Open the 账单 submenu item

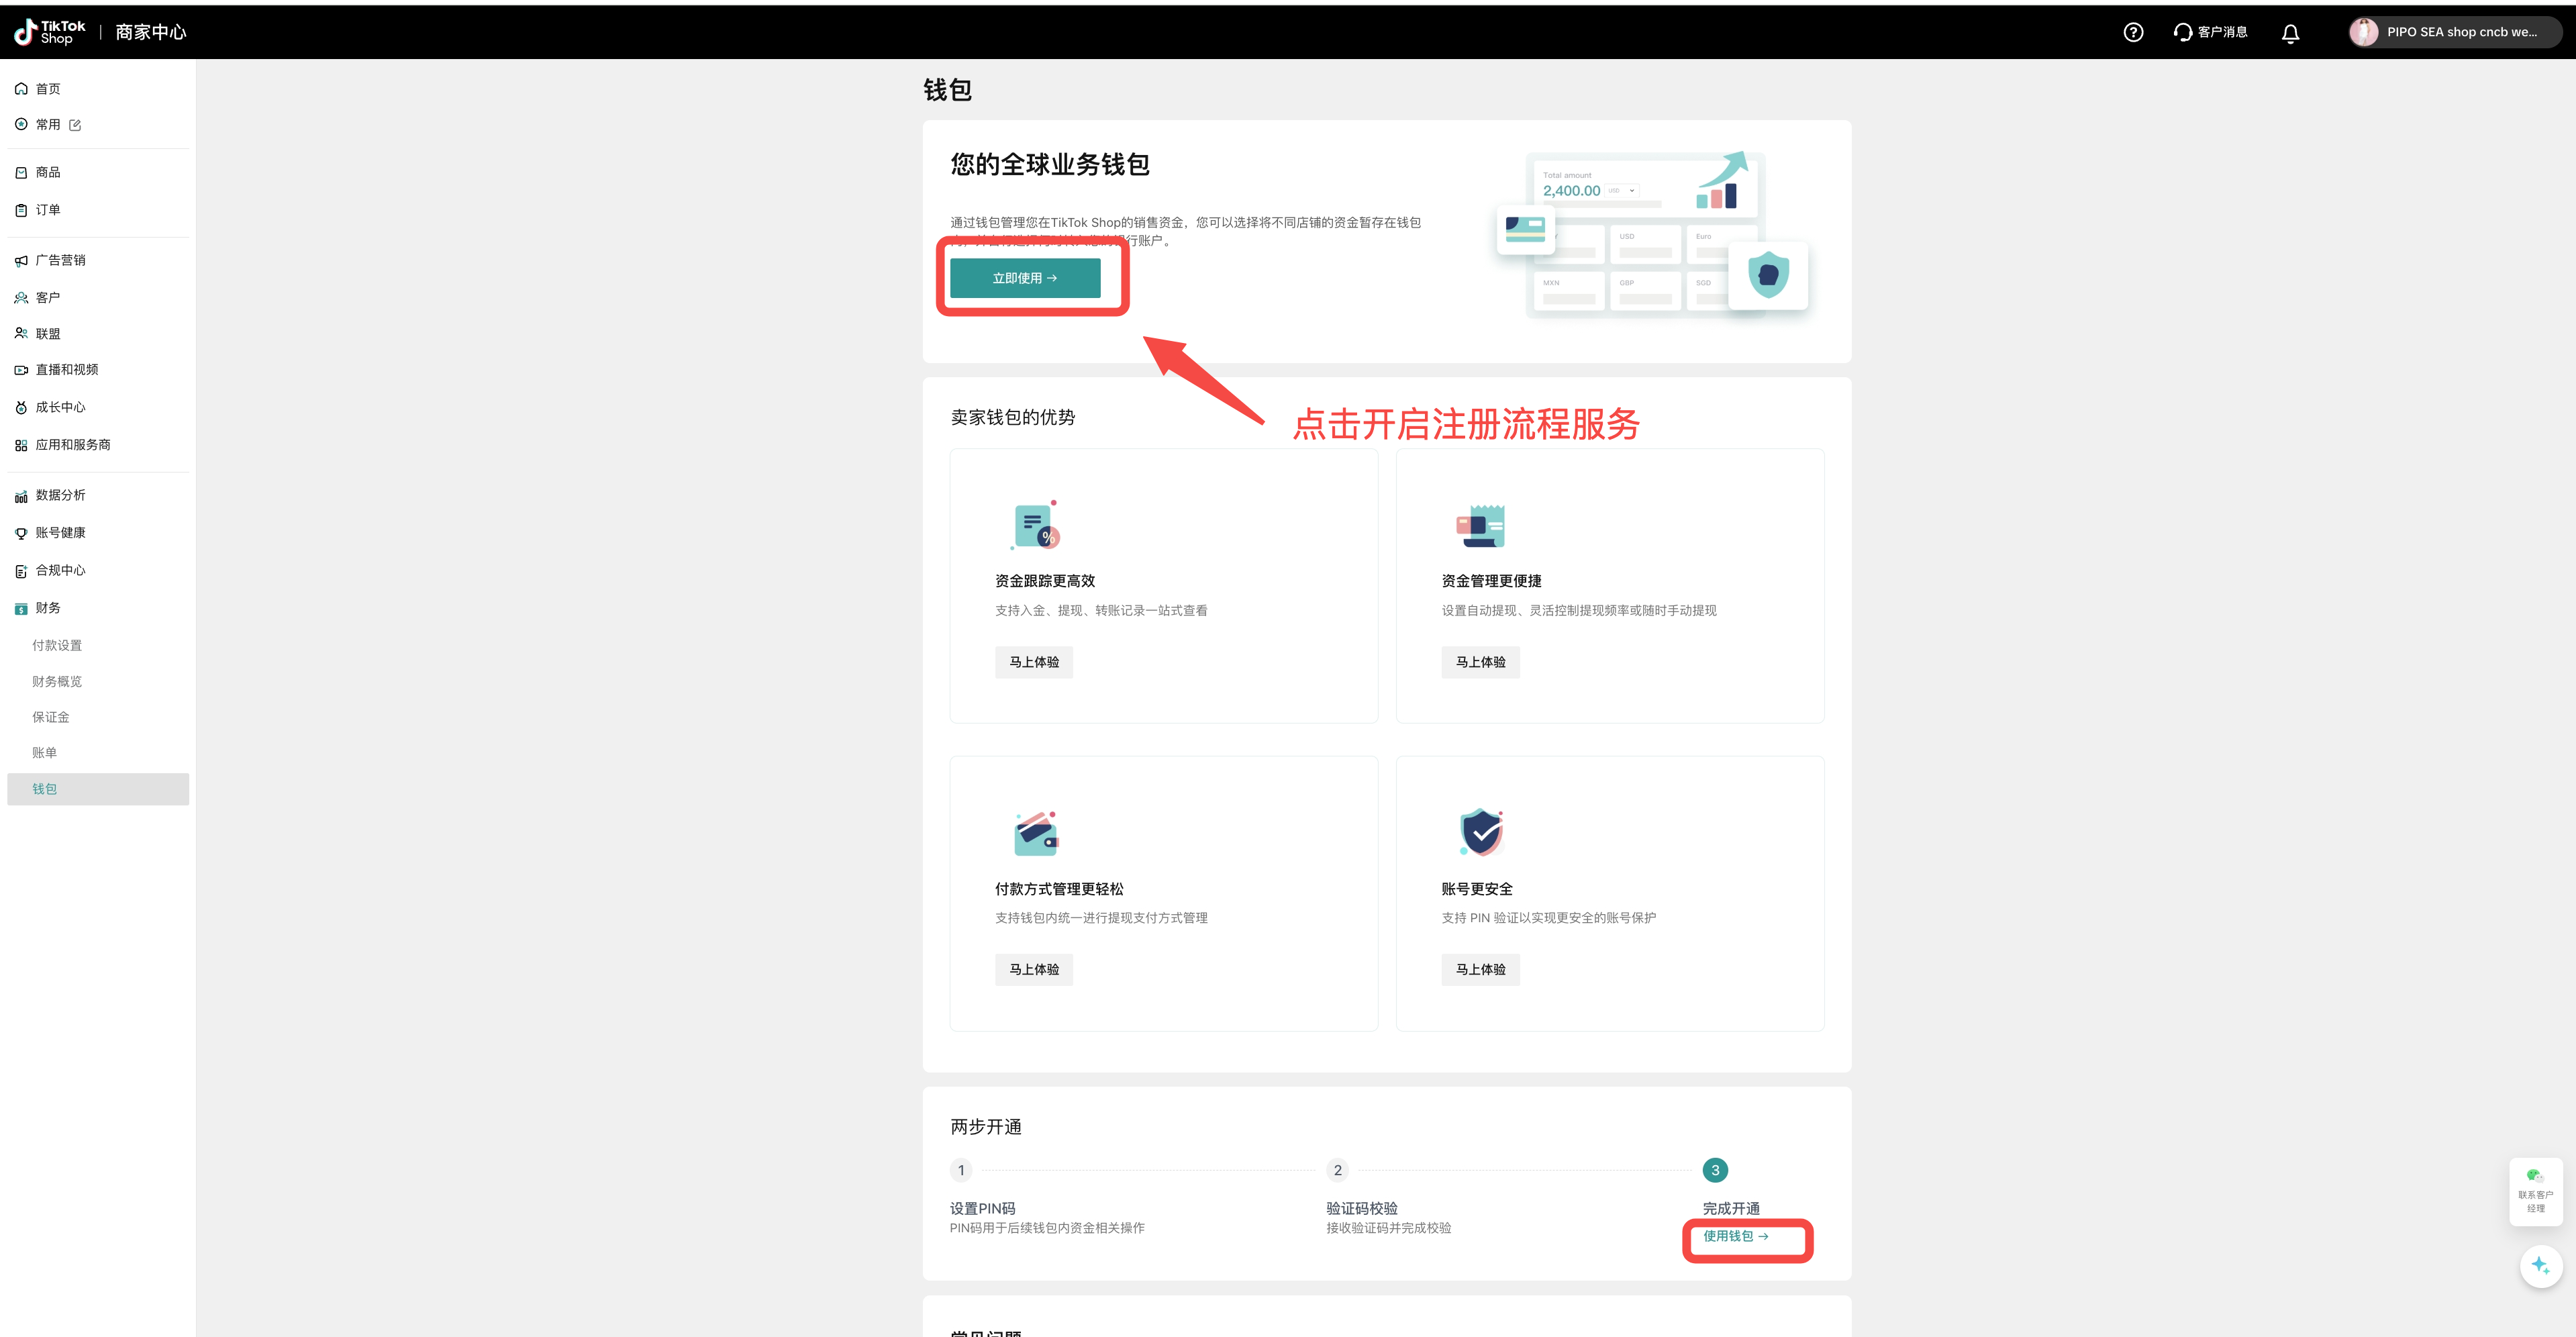tap(44, 753)
